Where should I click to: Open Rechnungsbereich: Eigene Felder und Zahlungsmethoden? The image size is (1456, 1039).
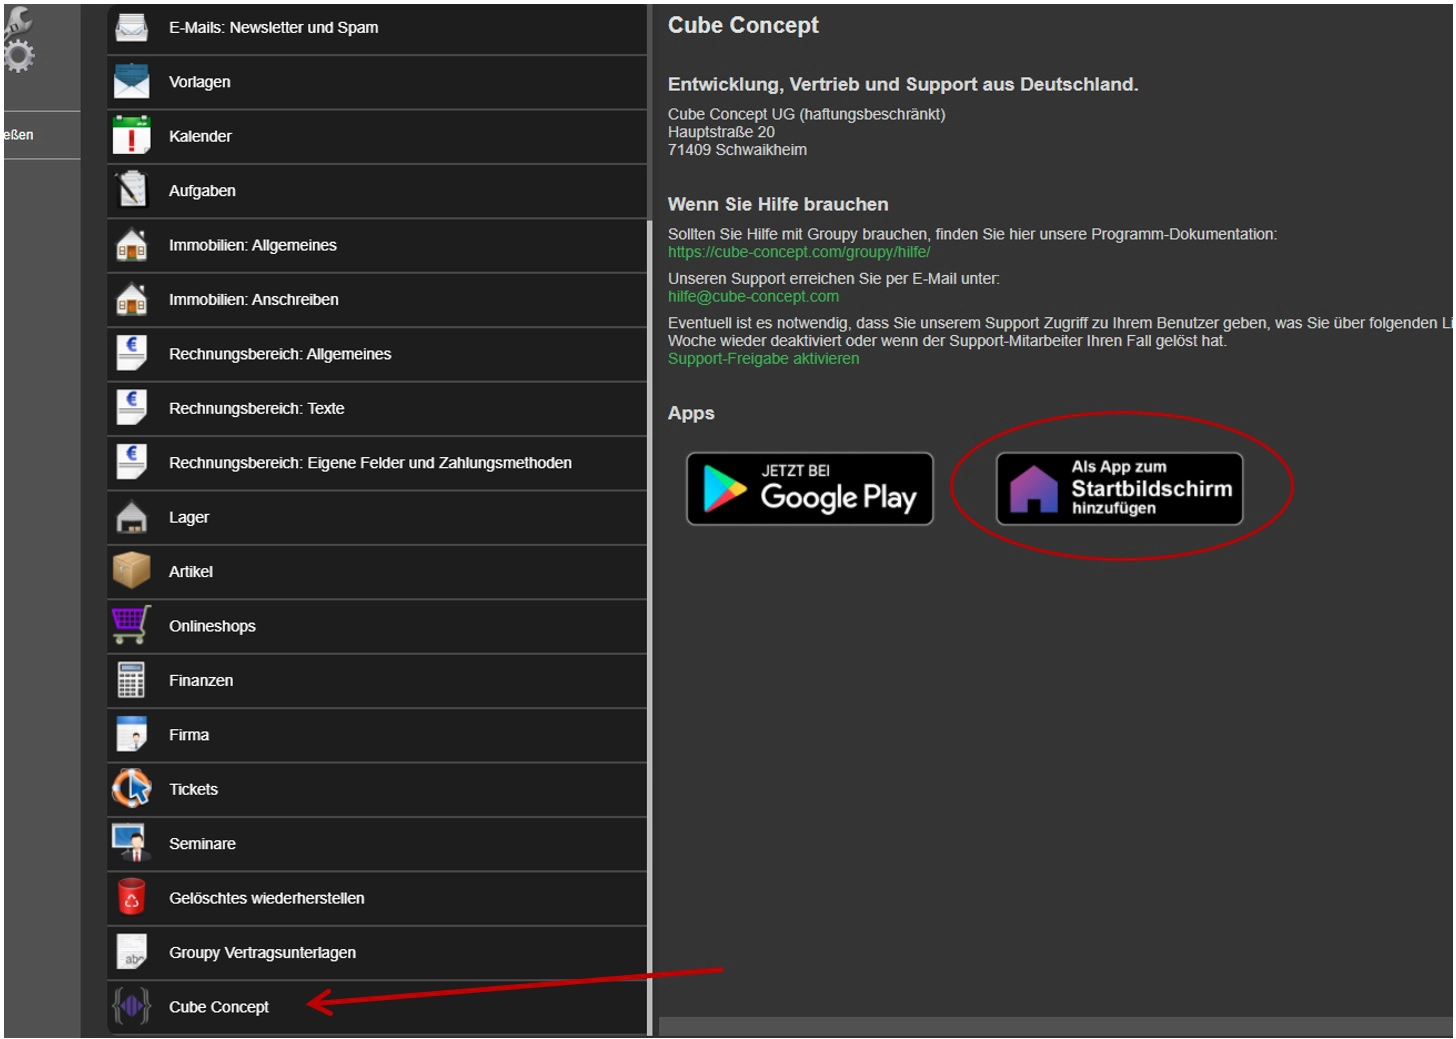377,463
